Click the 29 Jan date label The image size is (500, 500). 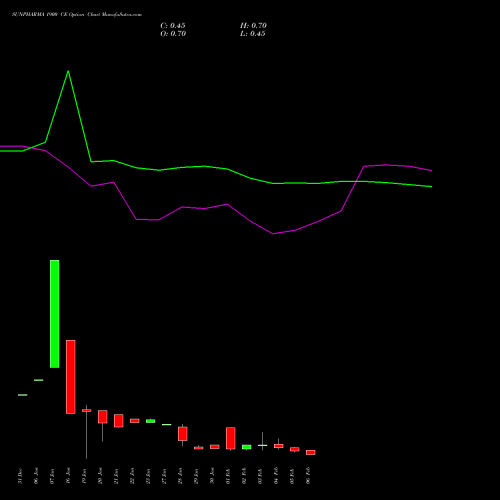[196, 476]
